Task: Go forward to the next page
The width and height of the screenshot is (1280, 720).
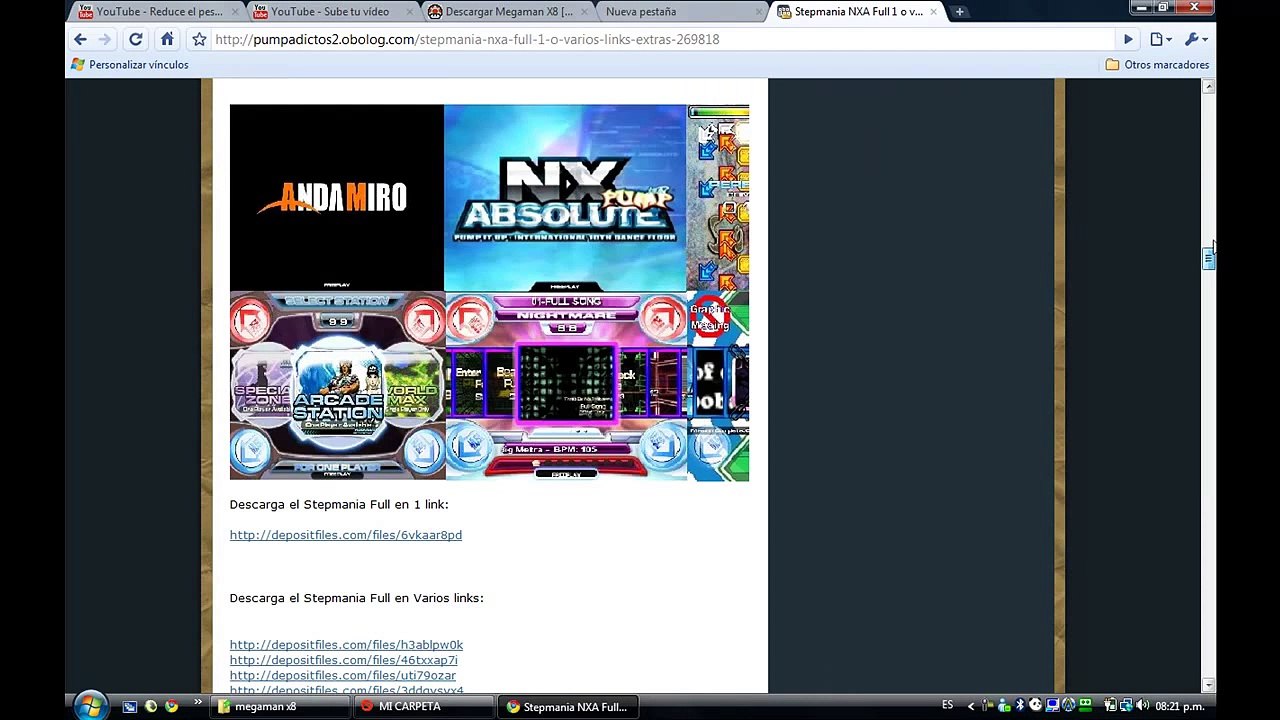Action: click(105, 39)
